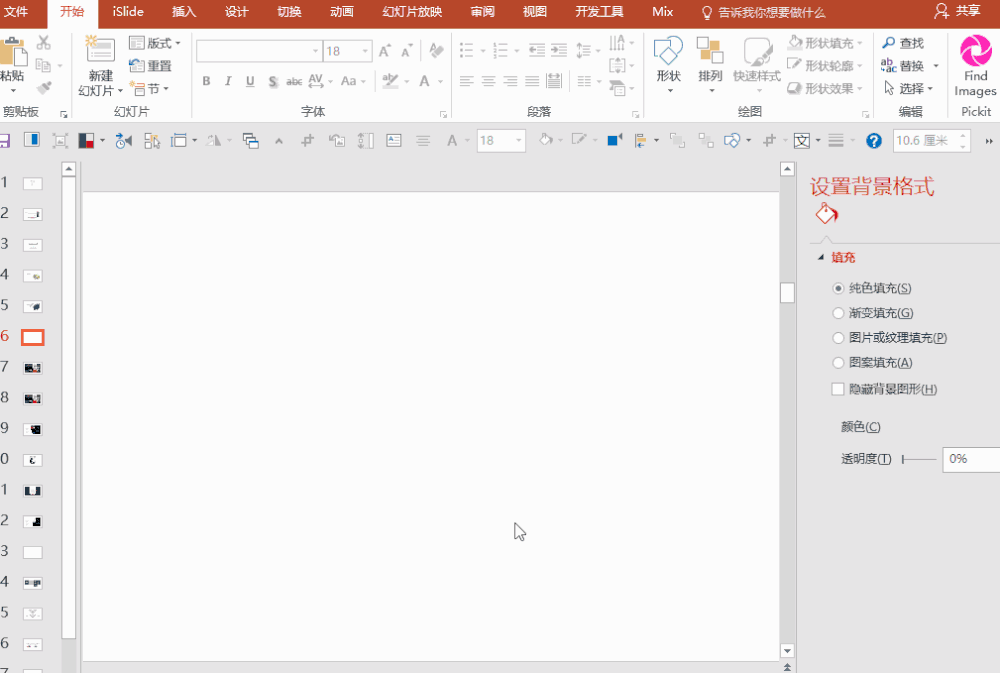Select the 图案填充 (Pattern fill) option

click(x=839, y=363)
